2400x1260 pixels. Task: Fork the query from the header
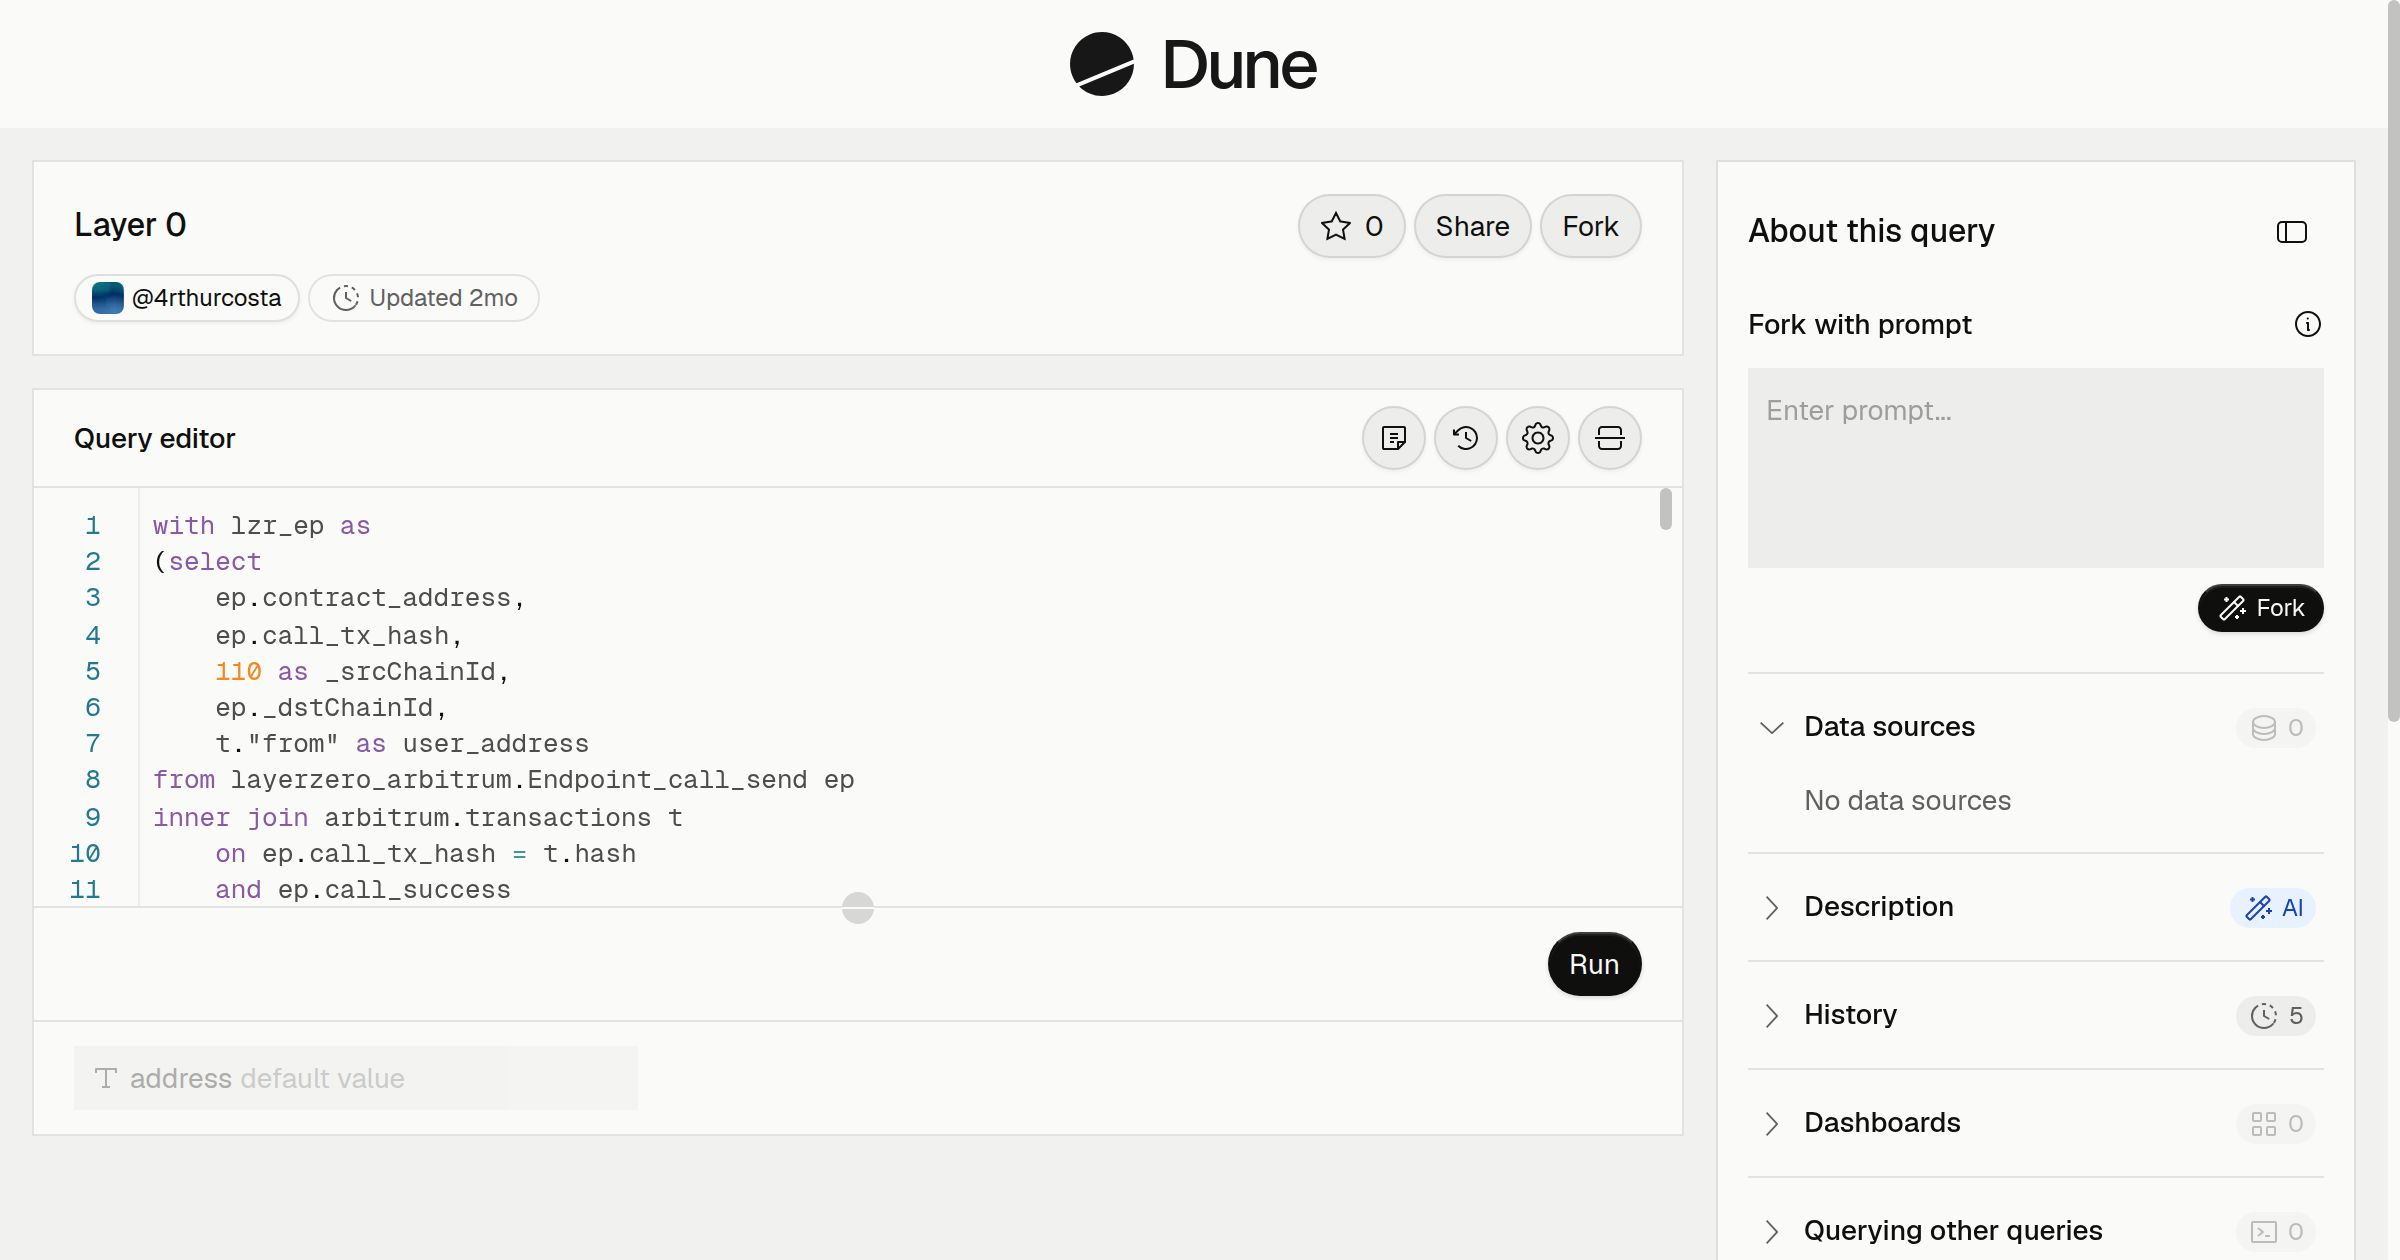(1590, 226)
